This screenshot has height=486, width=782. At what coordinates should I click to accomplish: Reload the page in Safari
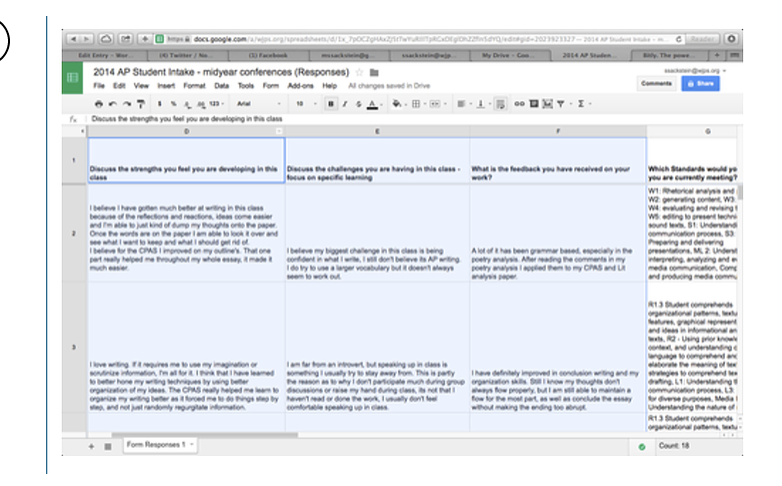(678, 39)
